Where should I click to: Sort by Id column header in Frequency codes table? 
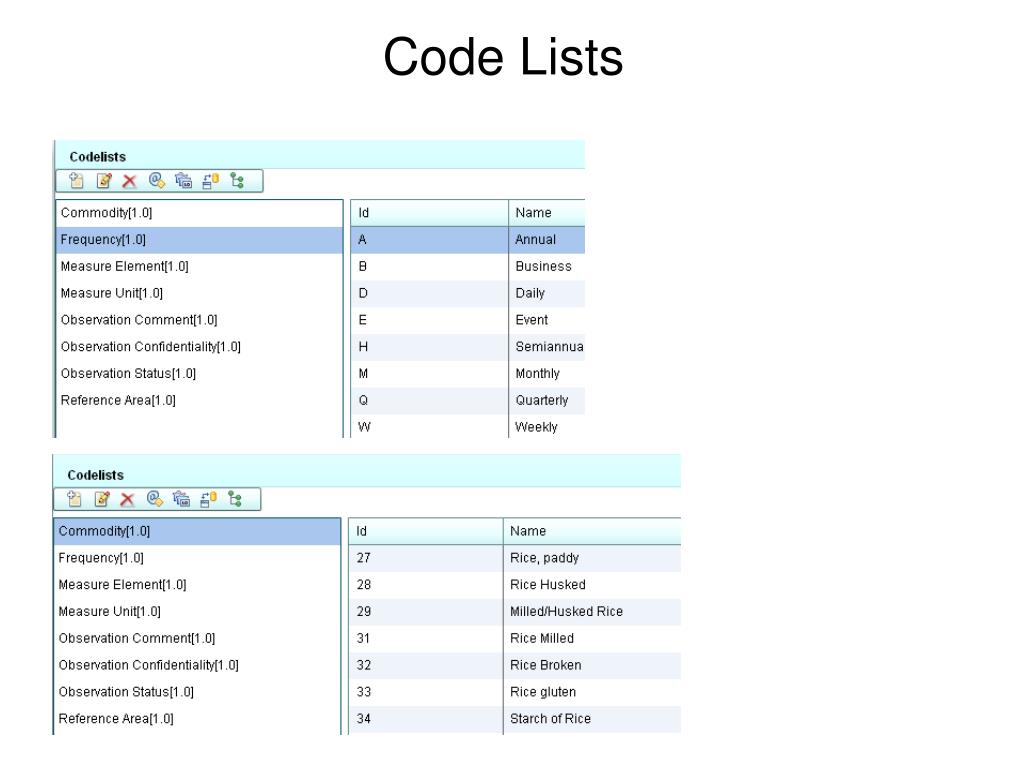(430, 213)
